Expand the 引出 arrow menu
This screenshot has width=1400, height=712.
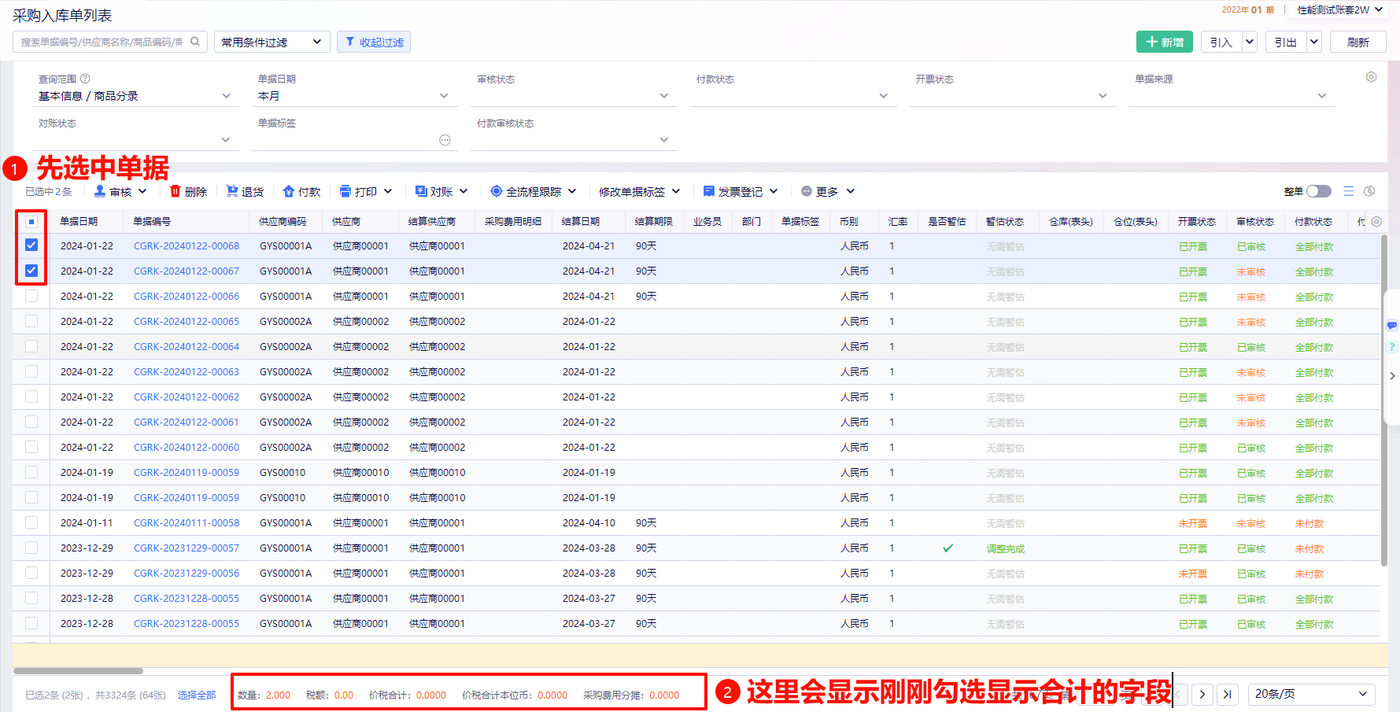pyautogui.click(x=1314, y=42)
